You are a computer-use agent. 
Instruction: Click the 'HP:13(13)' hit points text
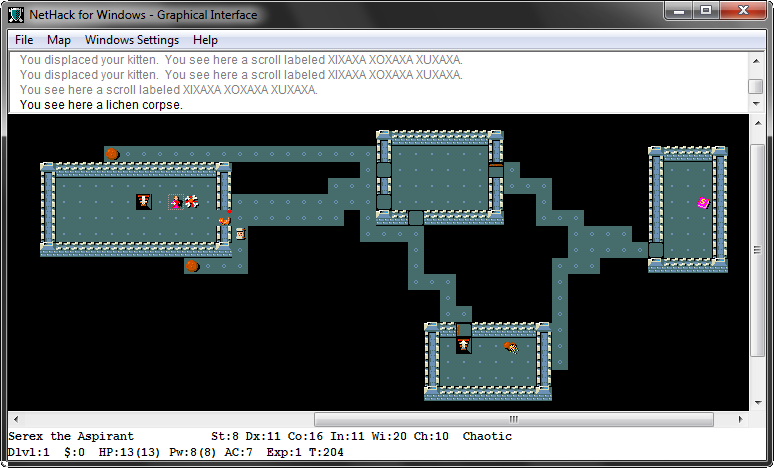point(129,452)
